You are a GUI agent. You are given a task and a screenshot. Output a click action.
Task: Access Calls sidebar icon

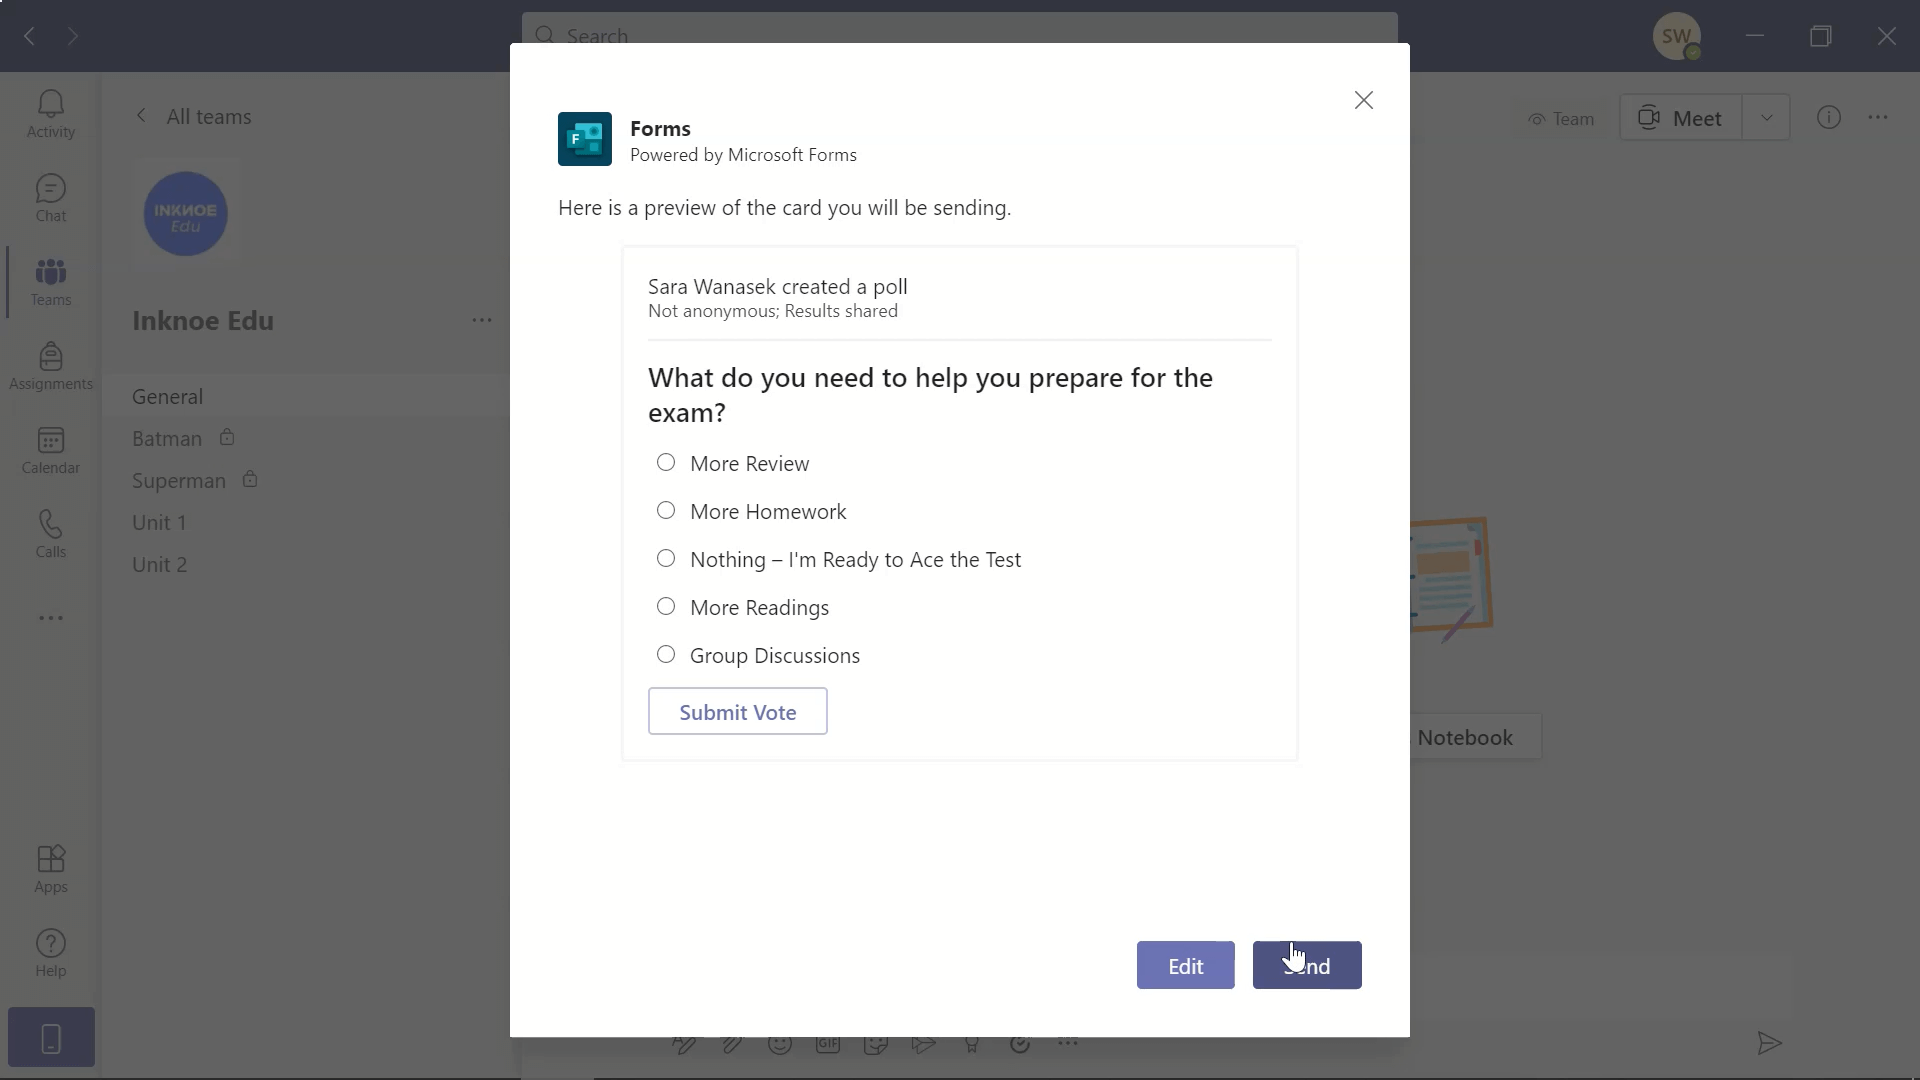[x=51, y=535]
